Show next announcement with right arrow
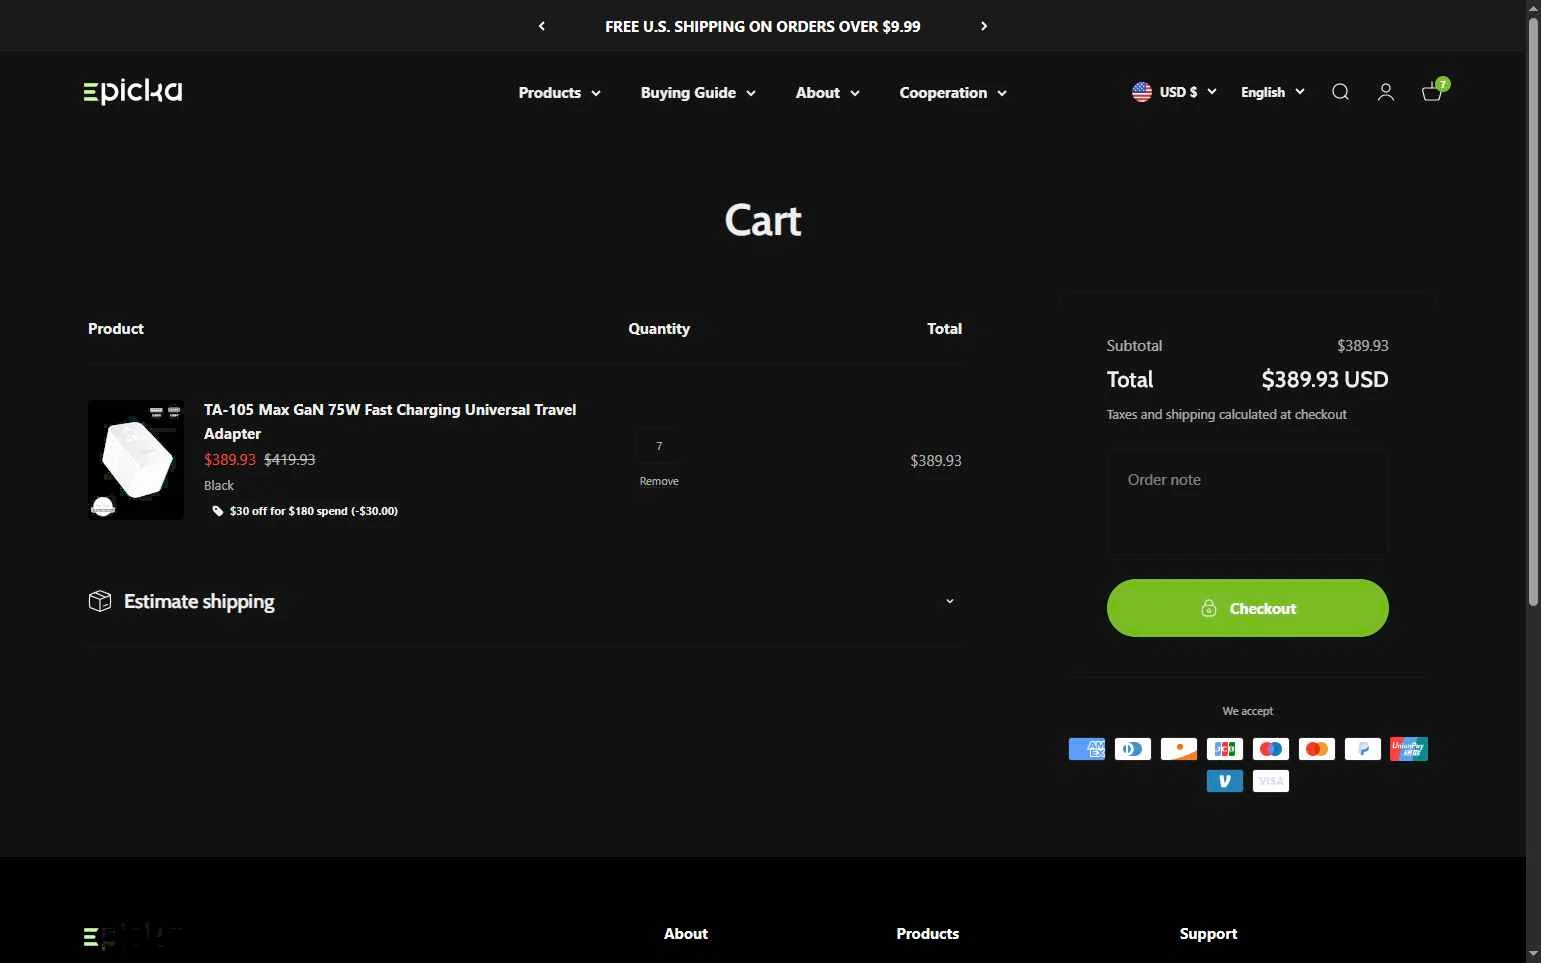Viewport: 1541px width, 963px height. (984, 26)
